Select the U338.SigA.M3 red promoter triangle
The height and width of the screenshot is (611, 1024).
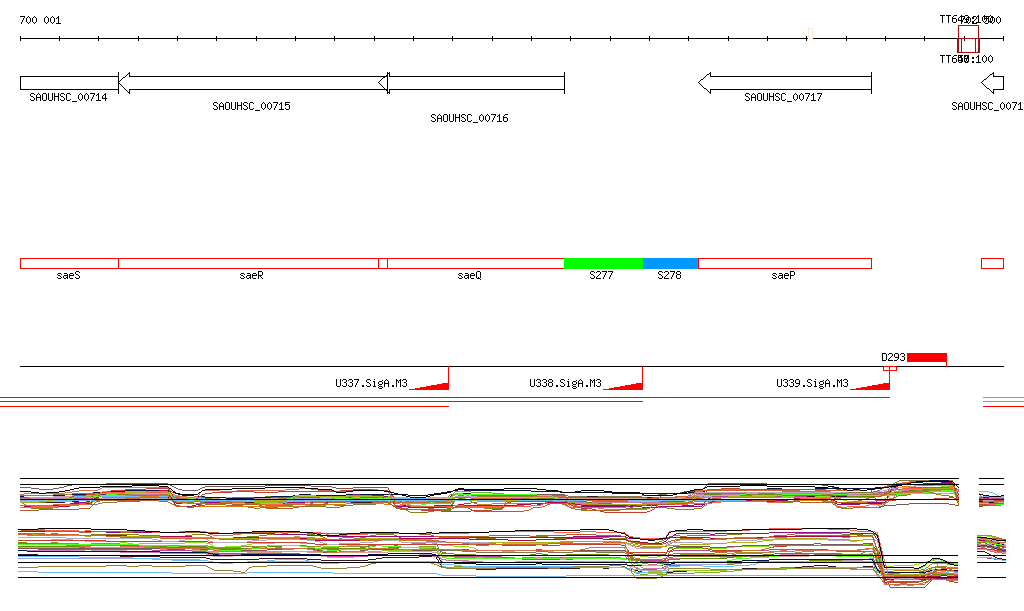click(x=625, y=383)
